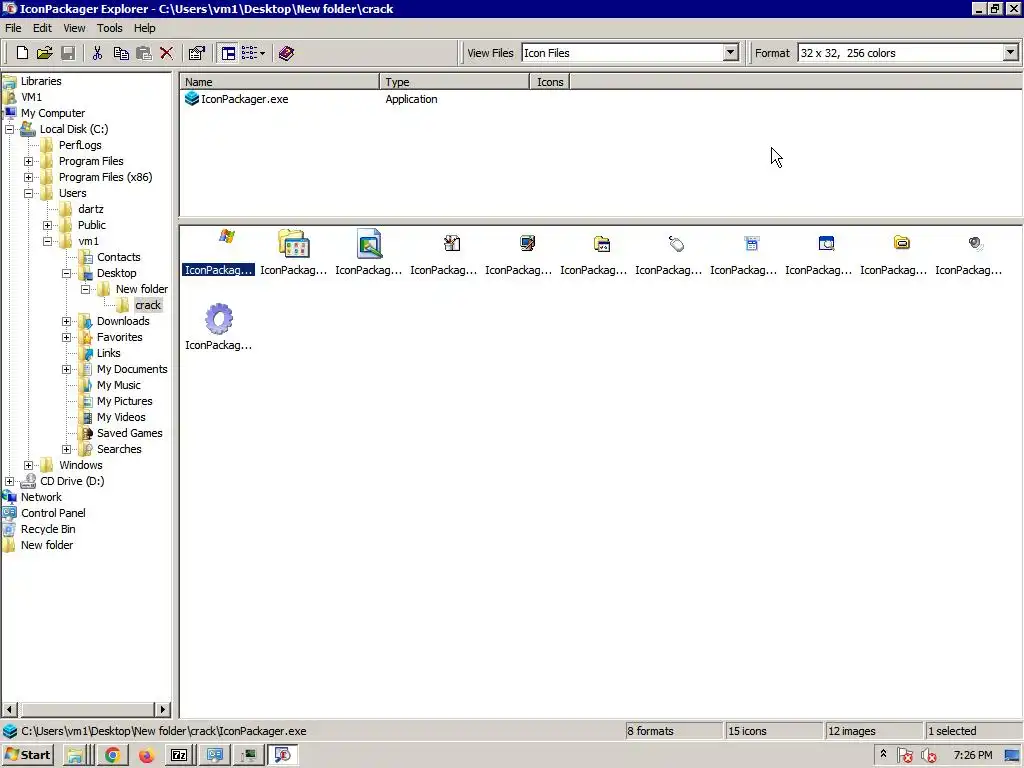The width and height of the screenshot is (1024, 768).
Task: Select the dartz folder in tree
Action: click(x=91, y=209)
